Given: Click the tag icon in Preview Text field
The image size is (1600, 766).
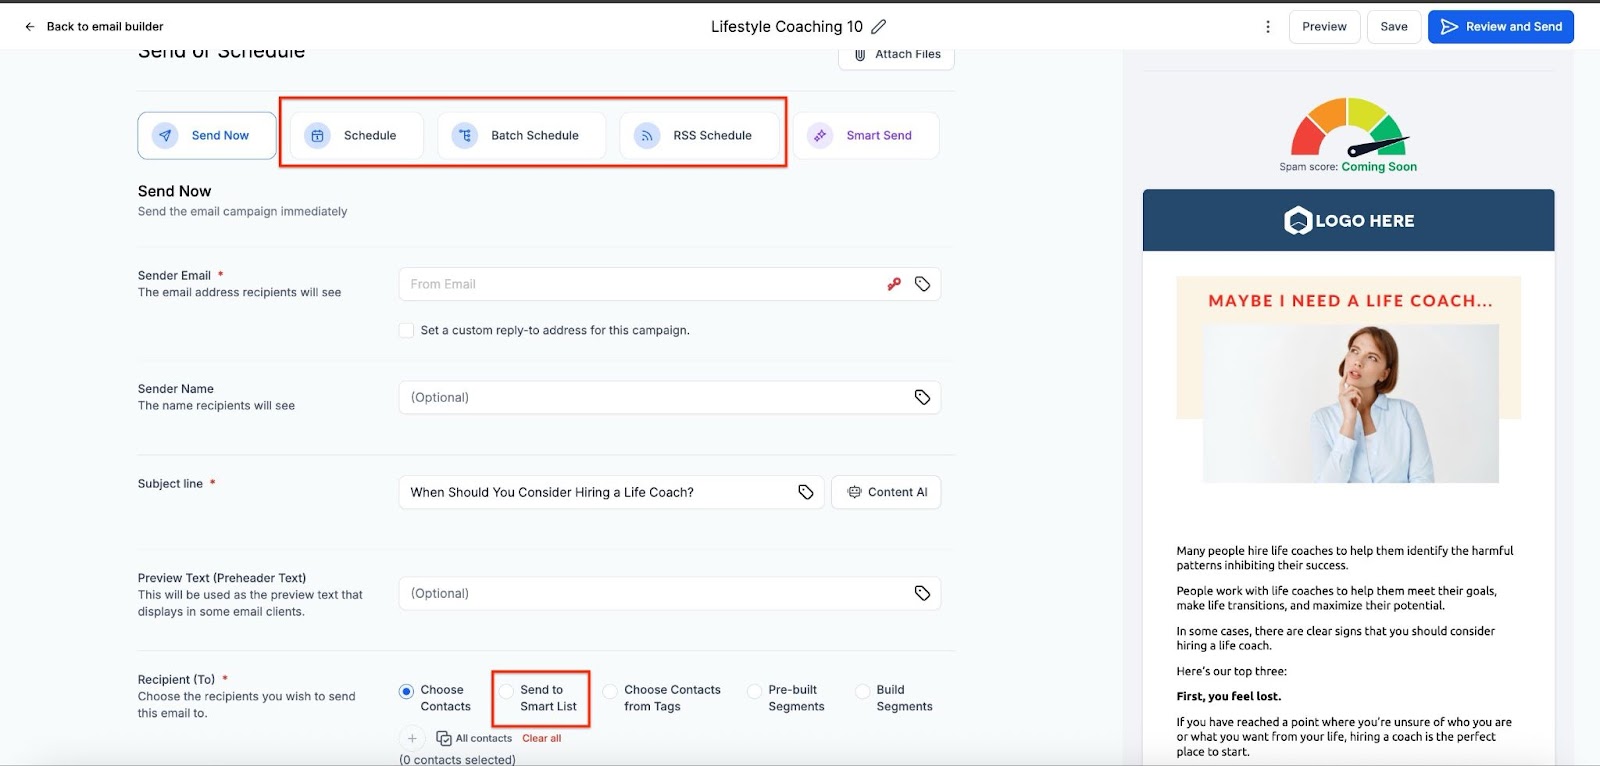Looking at the screenshot, I should pyautogui.click(x=922, y=593).
